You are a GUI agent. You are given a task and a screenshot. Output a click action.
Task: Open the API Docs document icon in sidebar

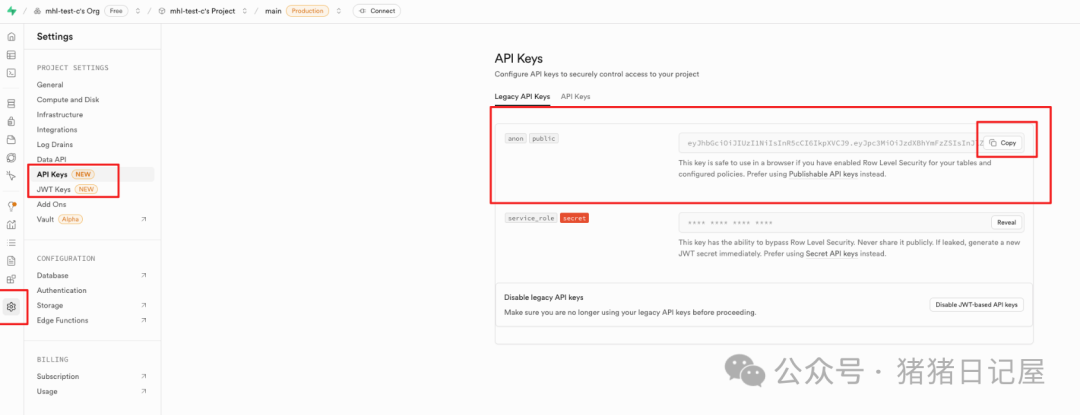pos(11,261)
